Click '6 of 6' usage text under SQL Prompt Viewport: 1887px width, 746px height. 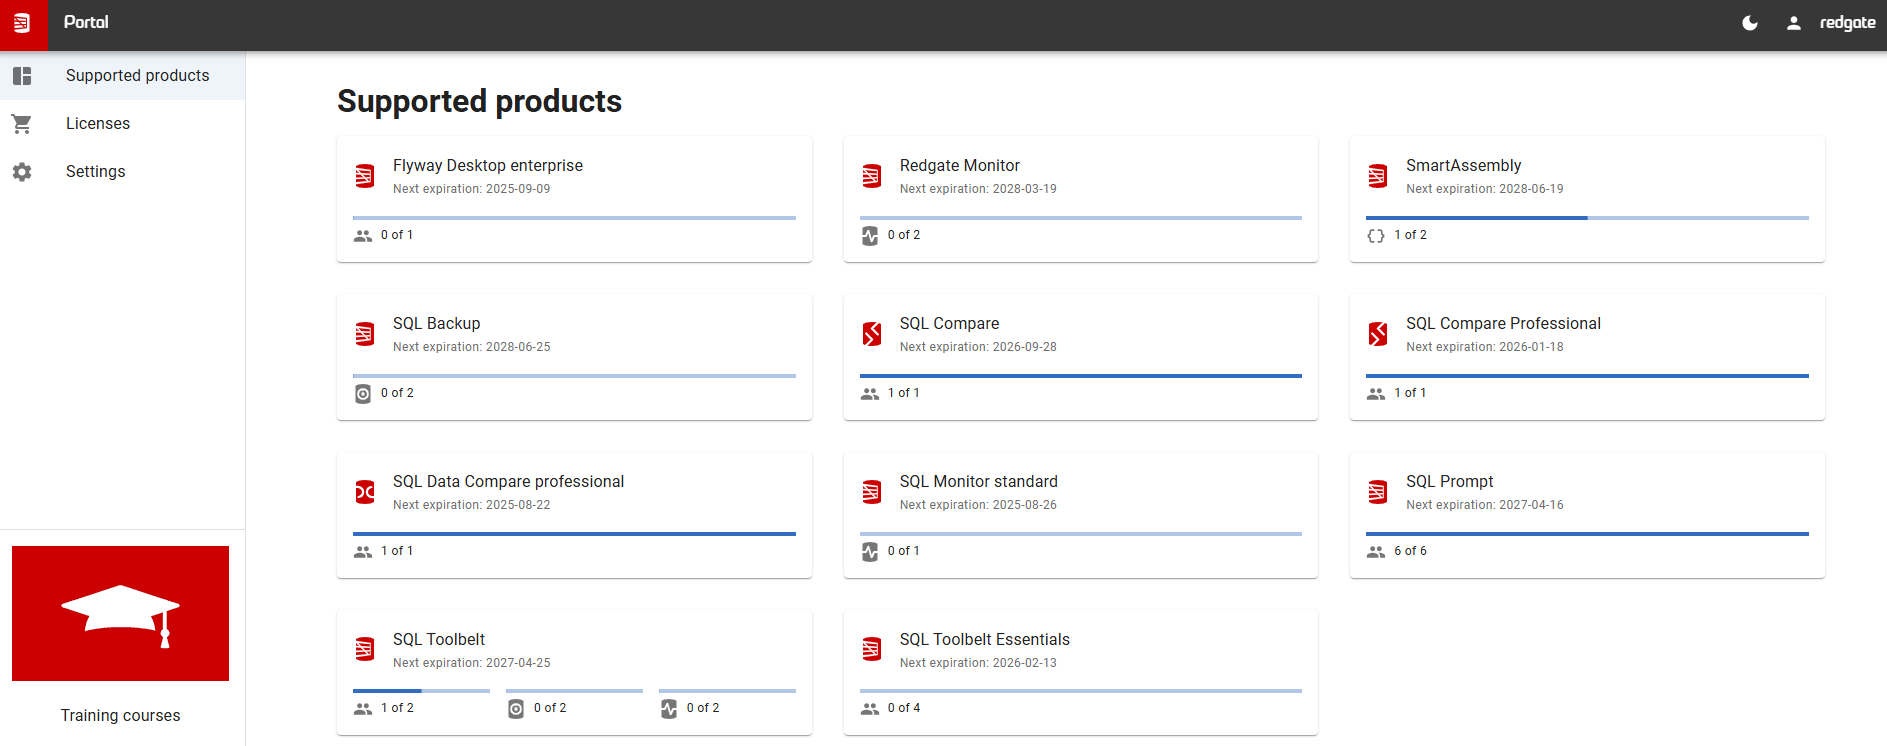coord(1410,551)
